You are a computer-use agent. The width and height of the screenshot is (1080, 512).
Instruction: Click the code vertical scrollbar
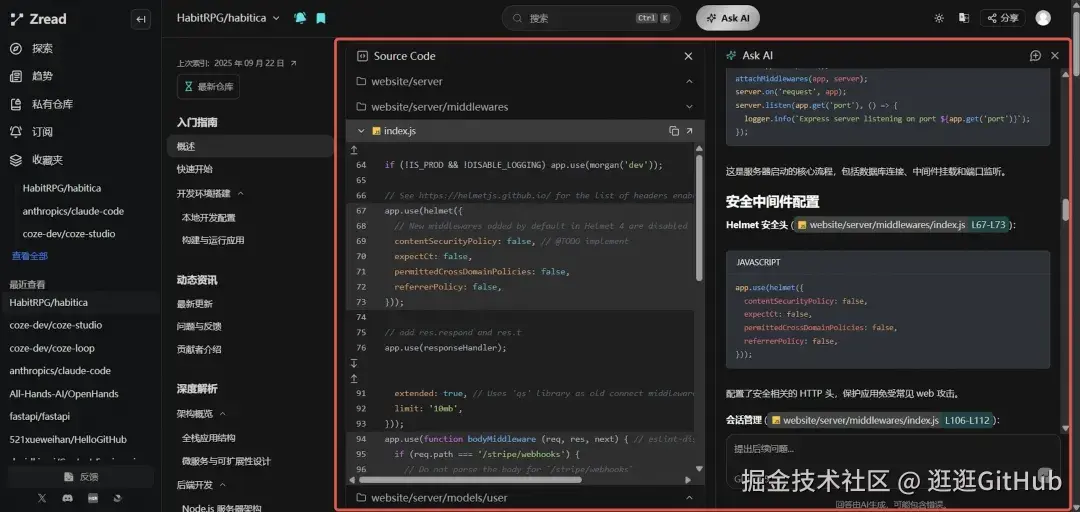pyautogui.click(x=700, y=218)
